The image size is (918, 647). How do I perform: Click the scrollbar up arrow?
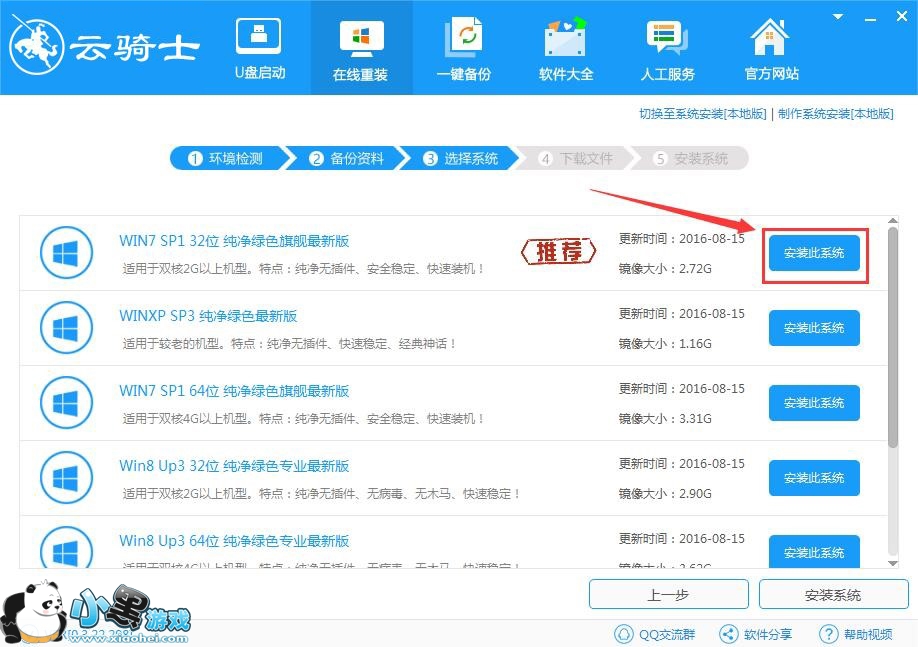pyautogui.click(x=892, y=221)
